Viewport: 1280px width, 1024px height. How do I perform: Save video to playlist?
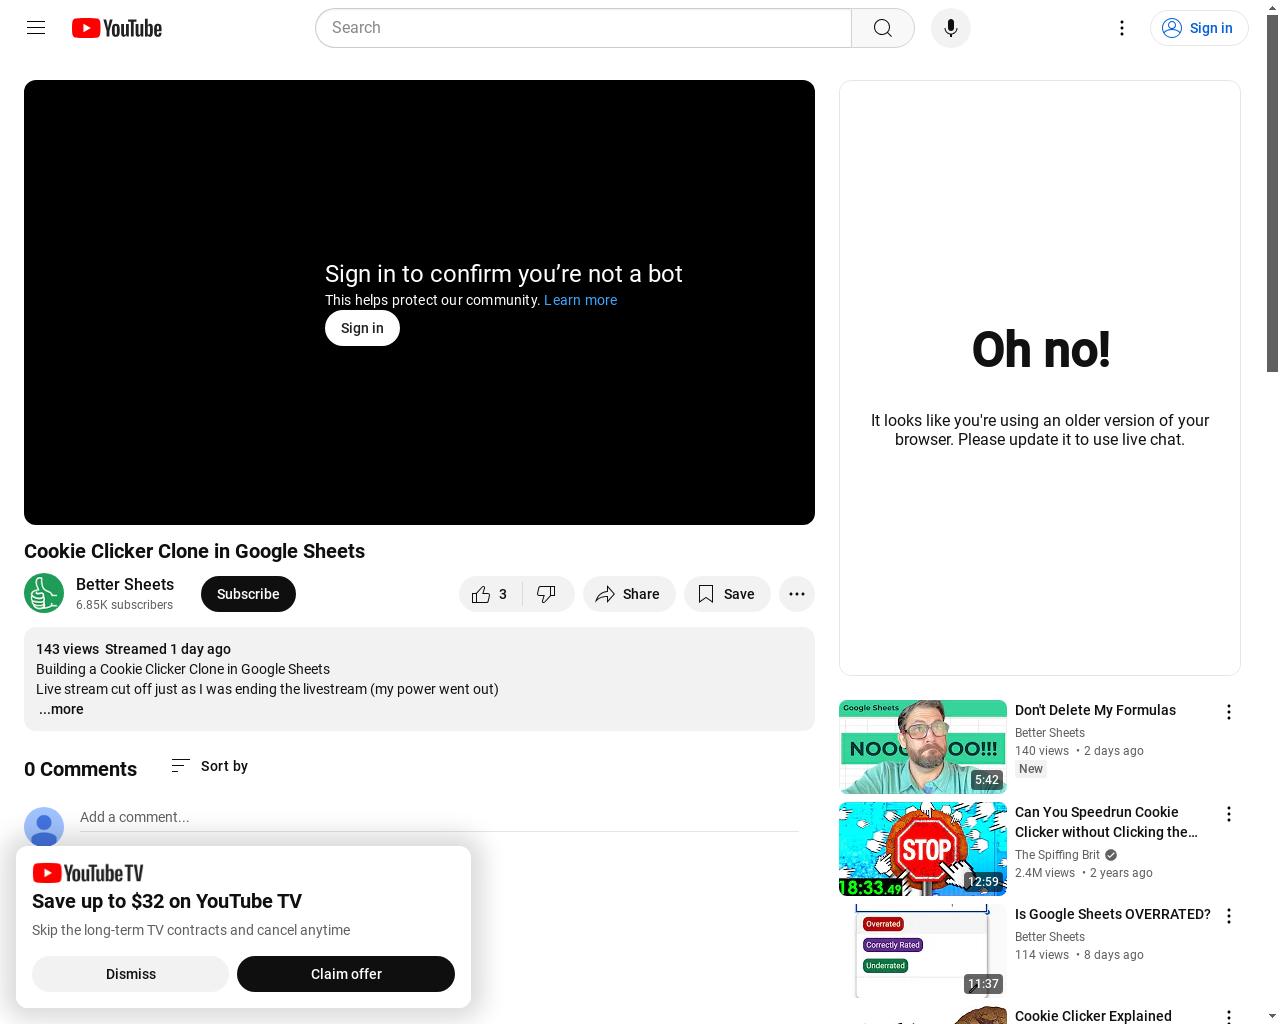727,594
